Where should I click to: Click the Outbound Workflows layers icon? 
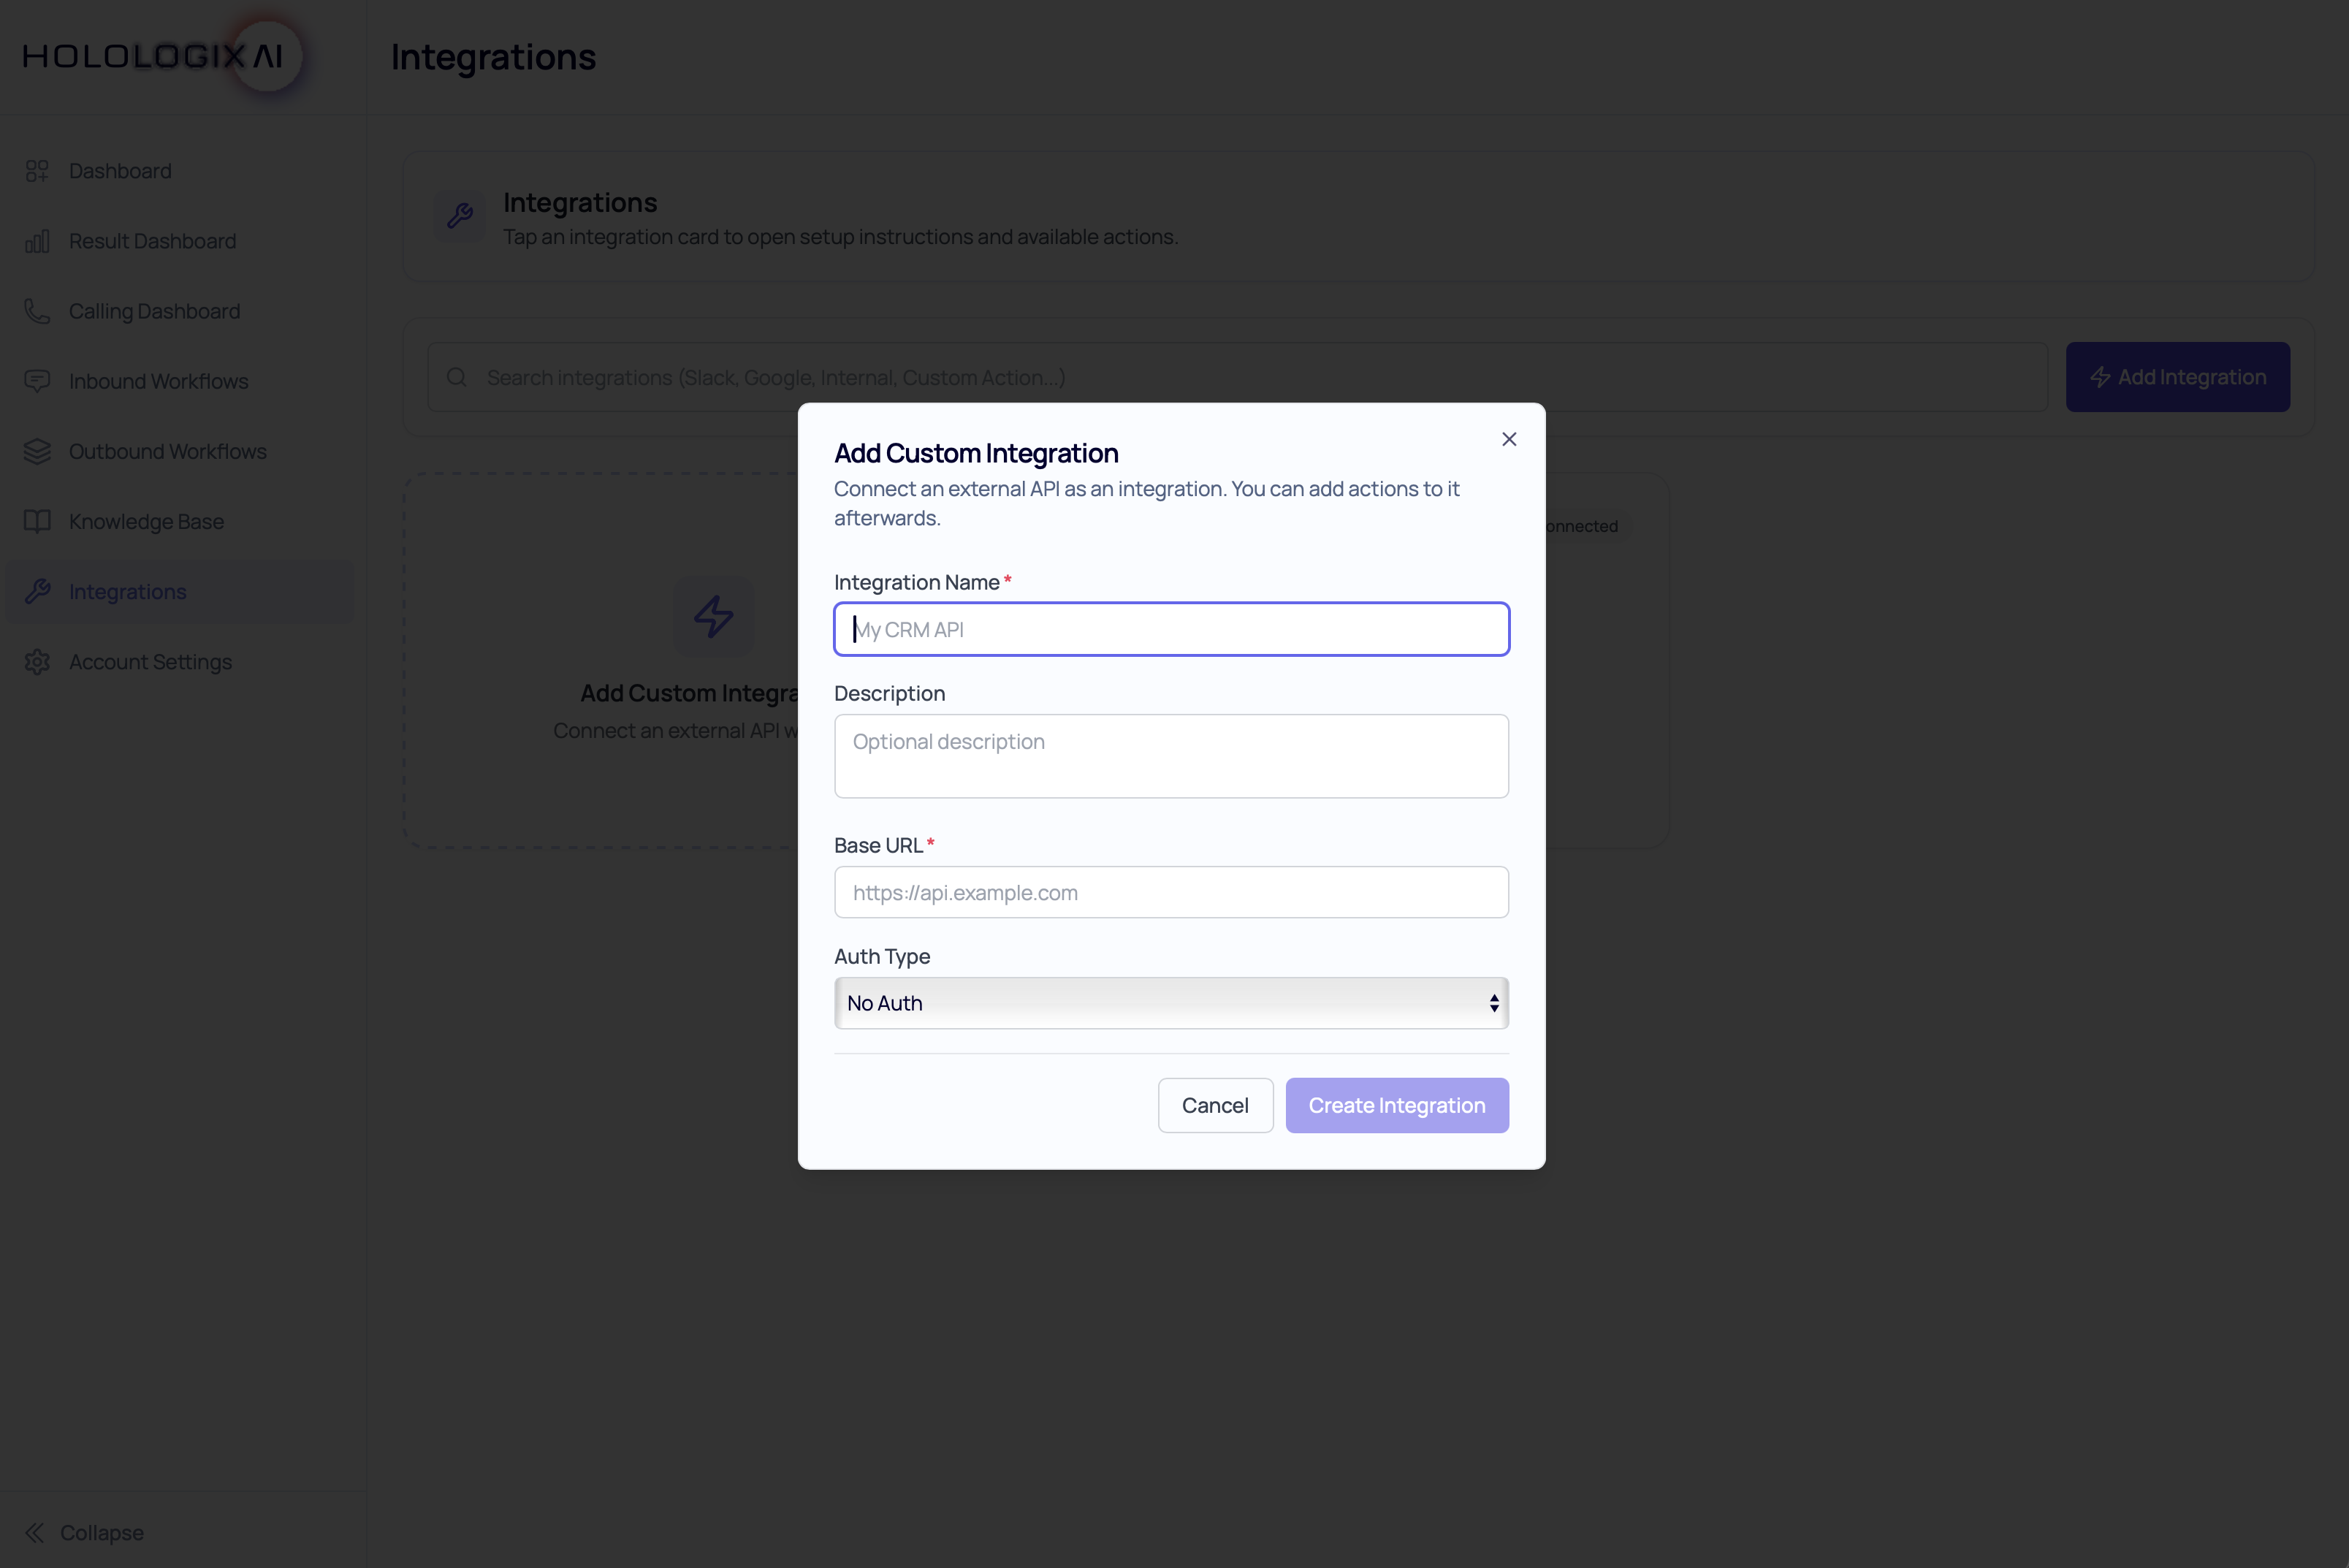click(37, 451)
